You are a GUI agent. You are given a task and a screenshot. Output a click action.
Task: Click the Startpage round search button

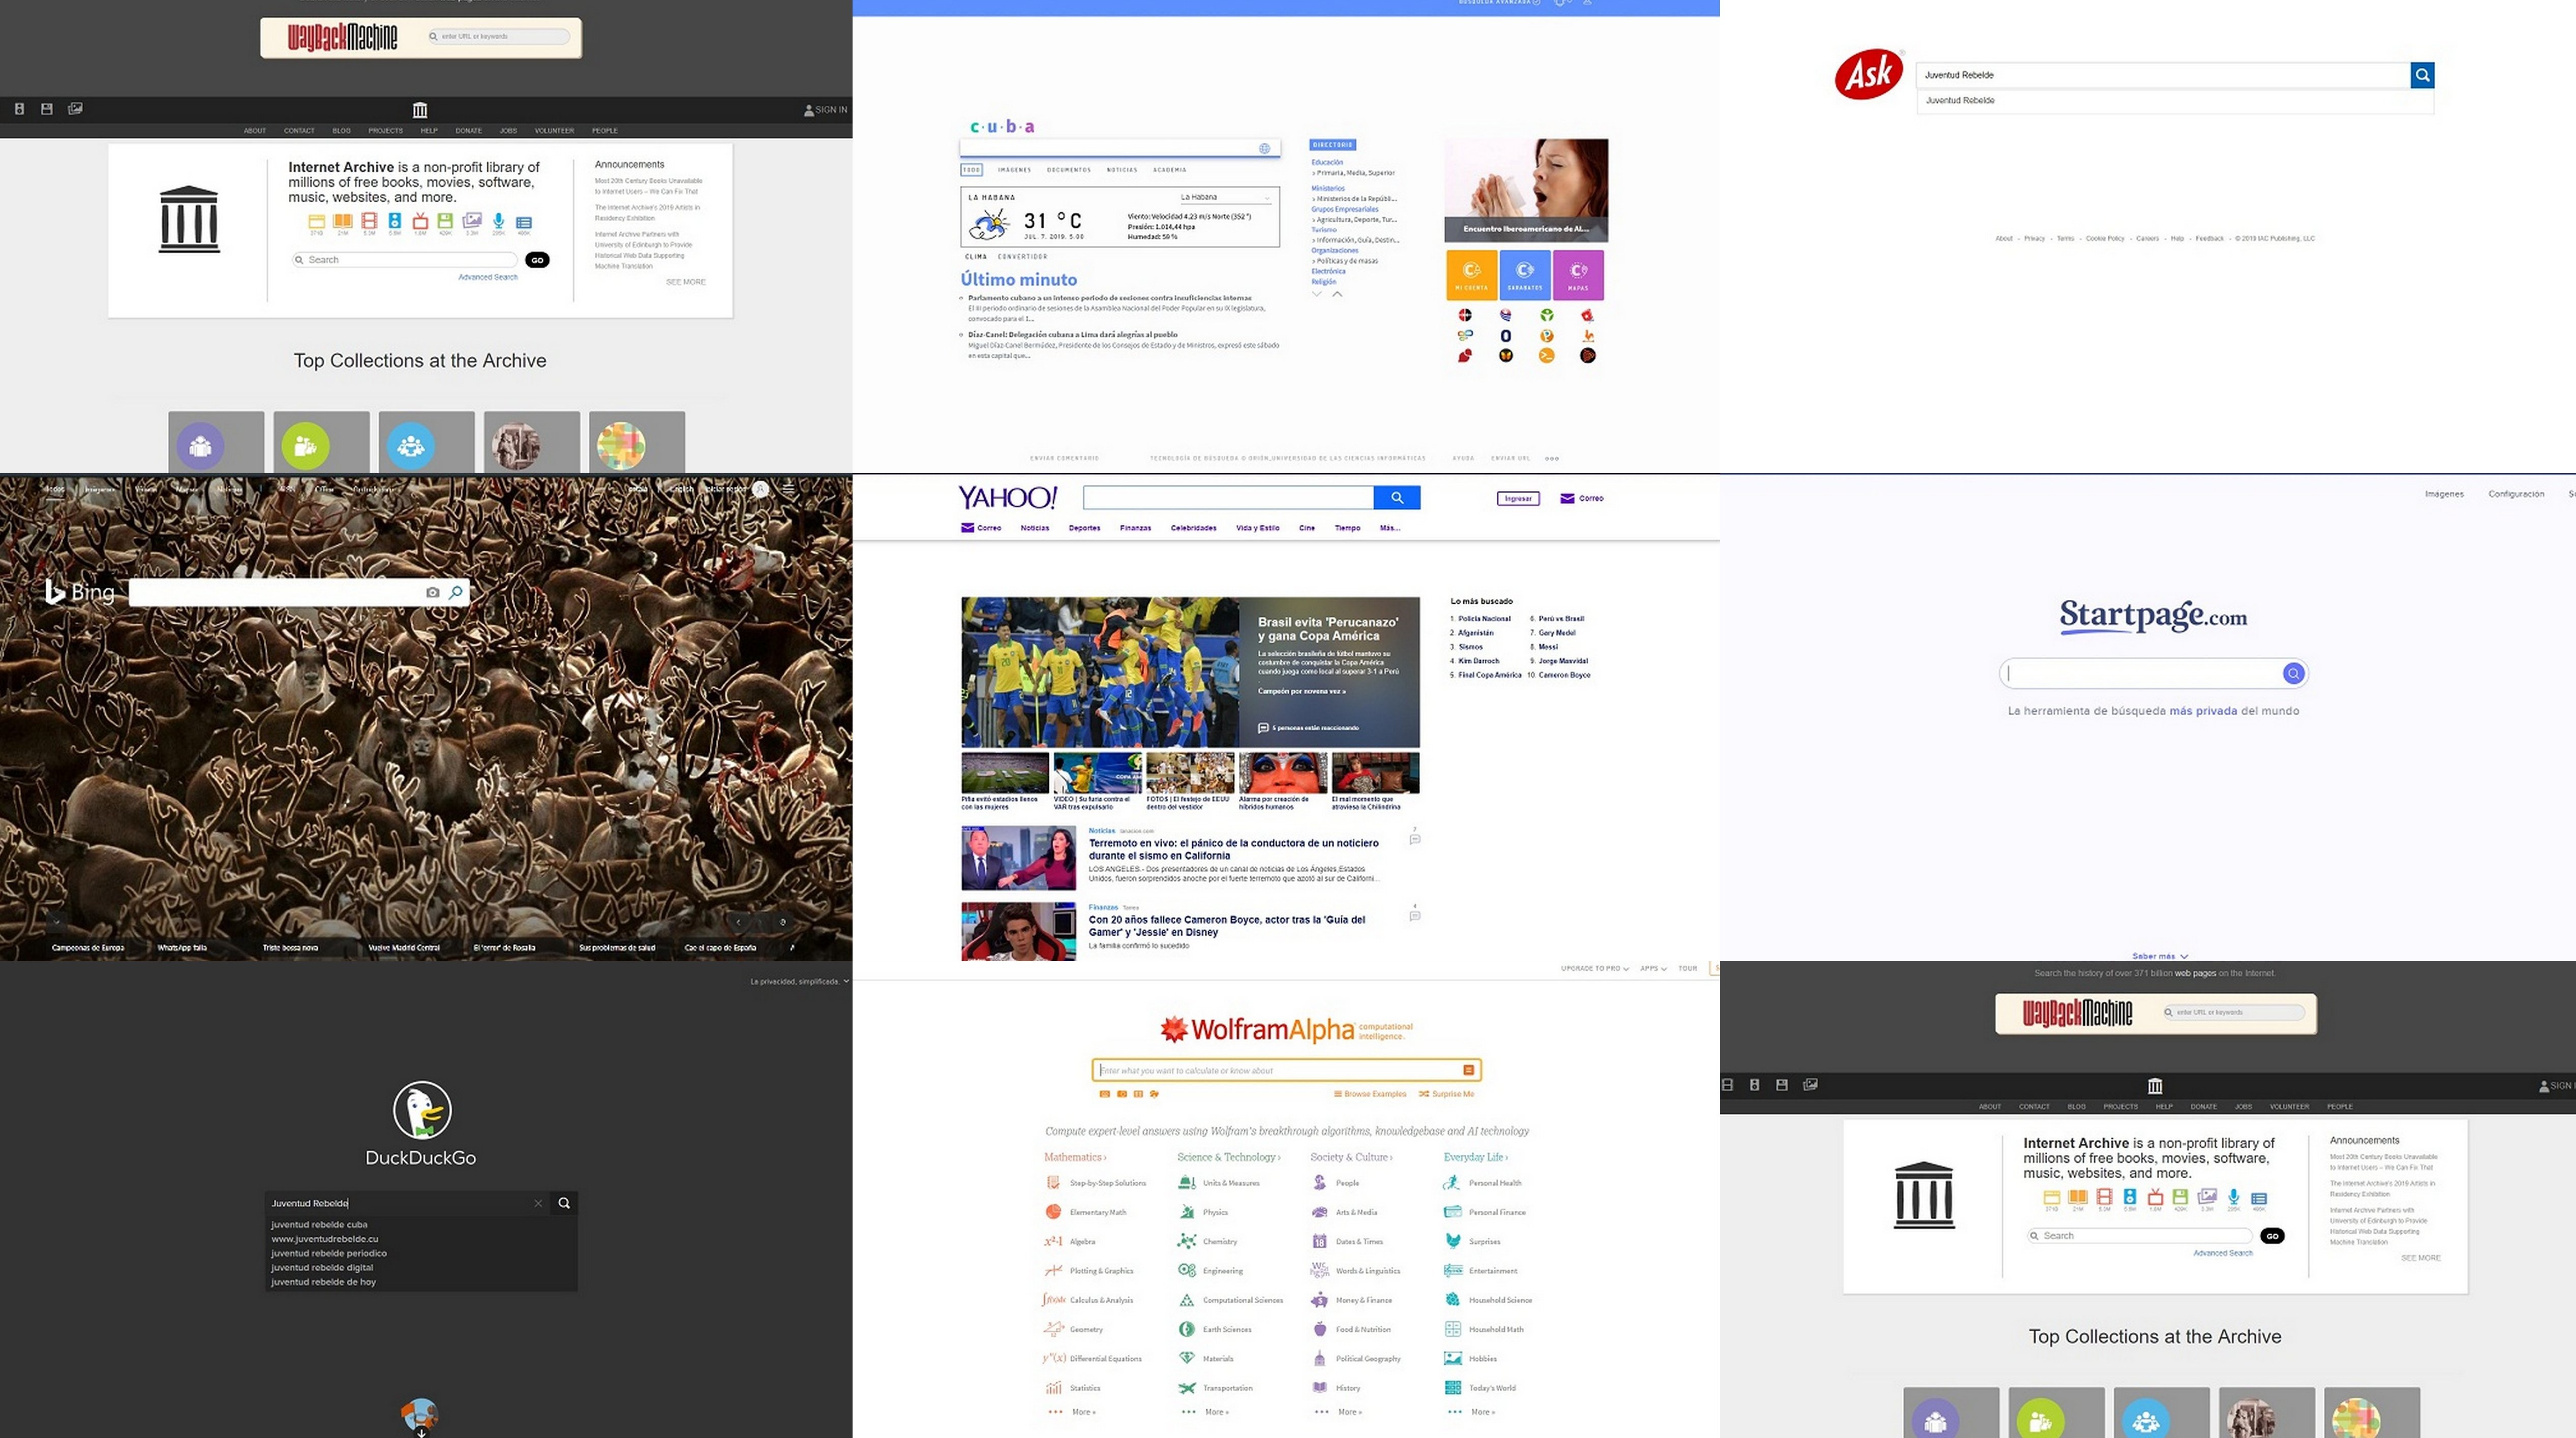[2293, 673]
